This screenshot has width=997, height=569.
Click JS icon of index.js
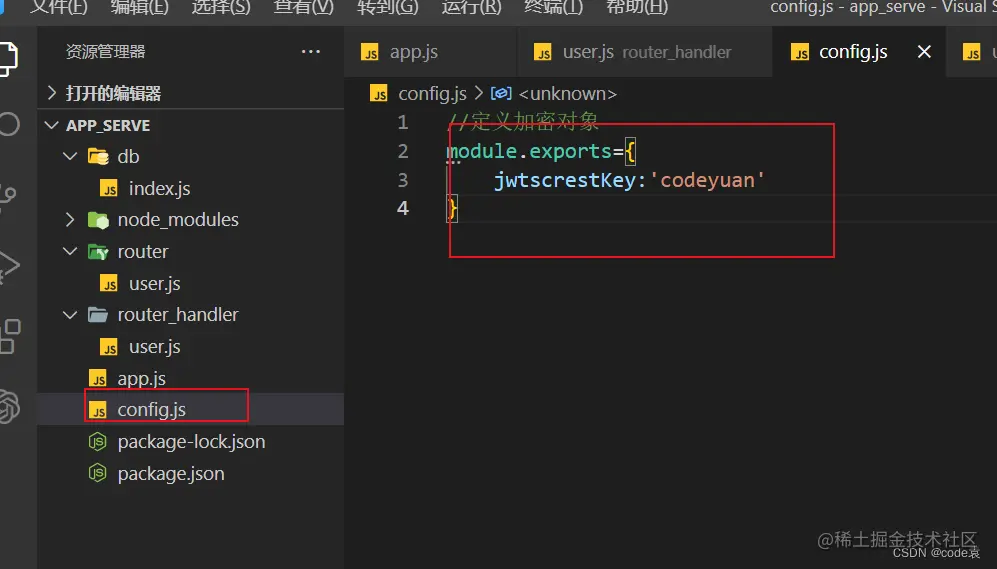(x=109, y=189)
